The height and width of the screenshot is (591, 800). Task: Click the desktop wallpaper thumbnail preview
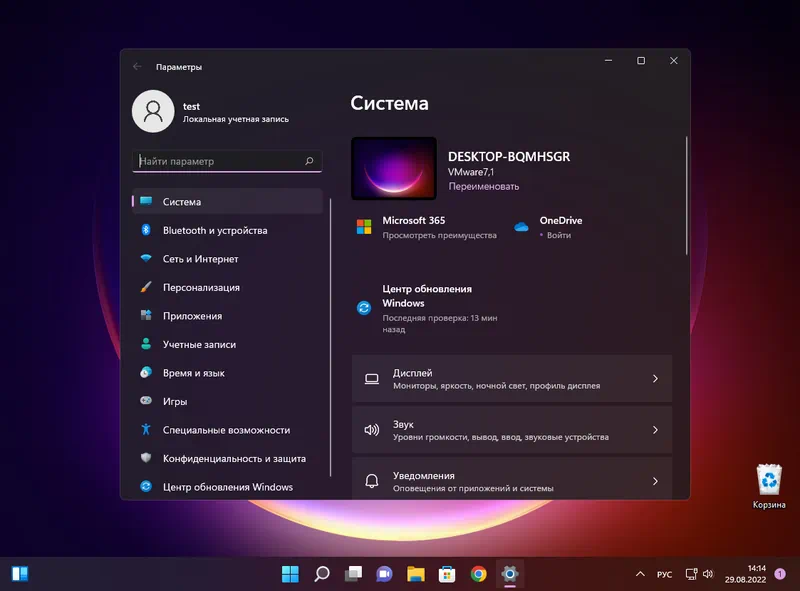point(394,168)
